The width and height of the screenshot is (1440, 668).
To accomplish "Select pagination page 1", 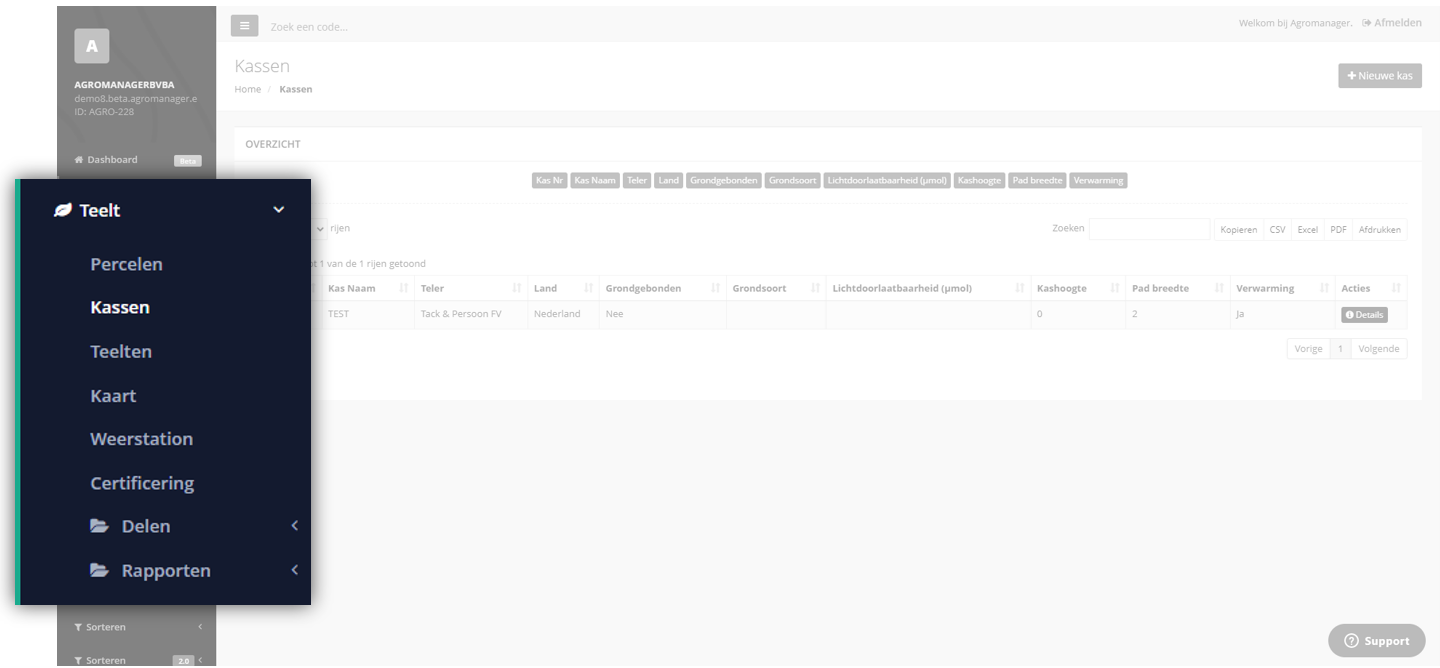I will [1340, 349].
